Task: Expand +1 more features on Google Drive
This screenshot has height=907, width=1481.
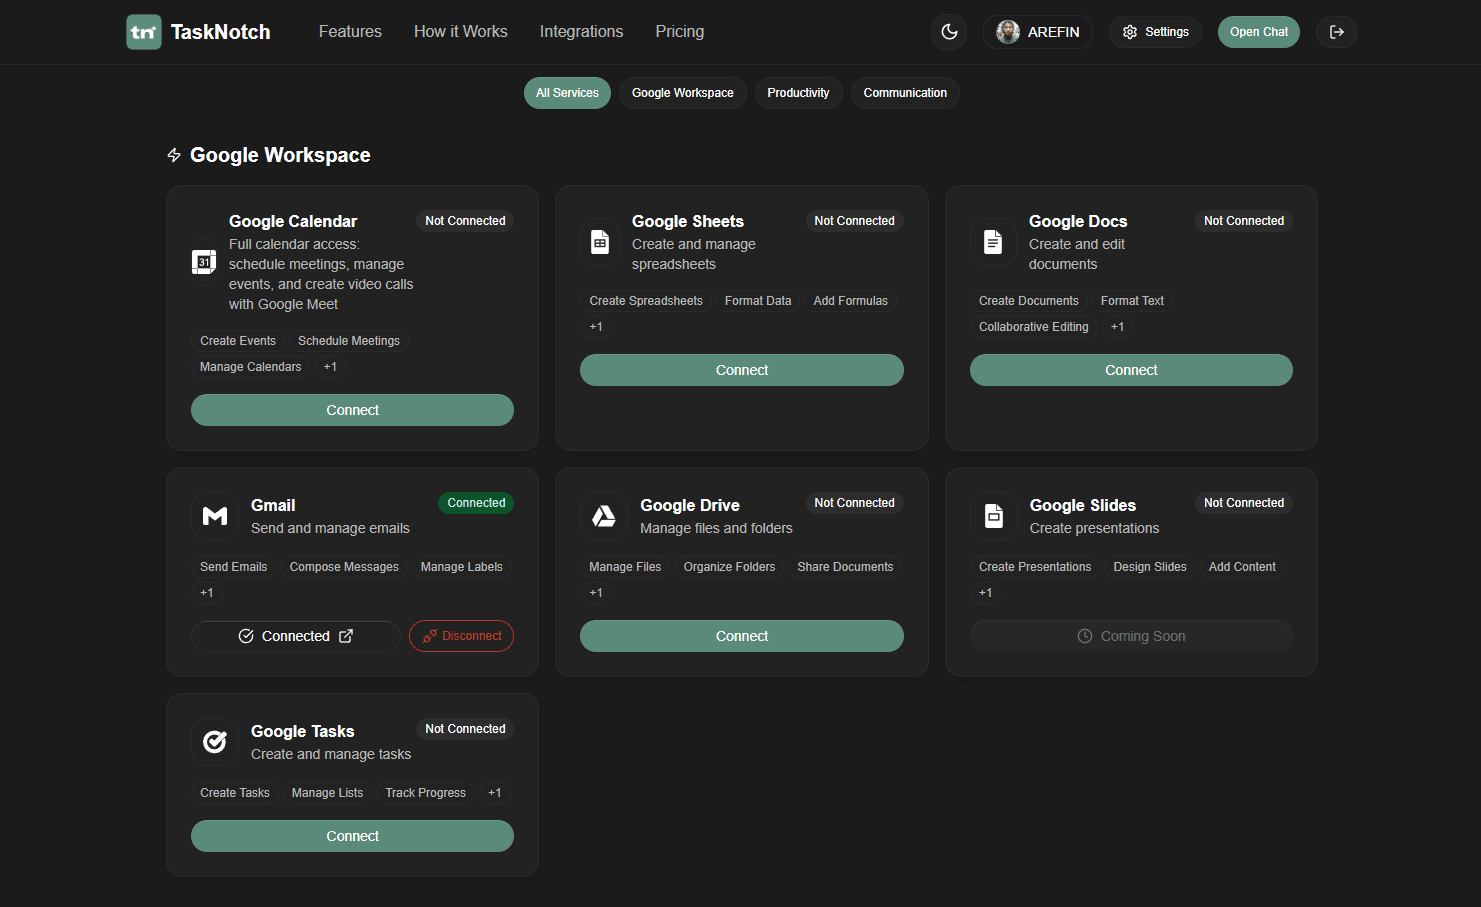Action: (x=596, y=593)
